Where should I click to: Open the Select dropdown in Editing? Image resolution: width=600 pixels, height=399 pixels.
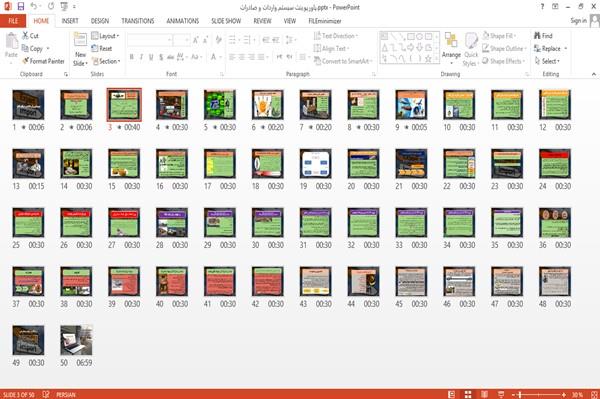click(x=547, y=61)
